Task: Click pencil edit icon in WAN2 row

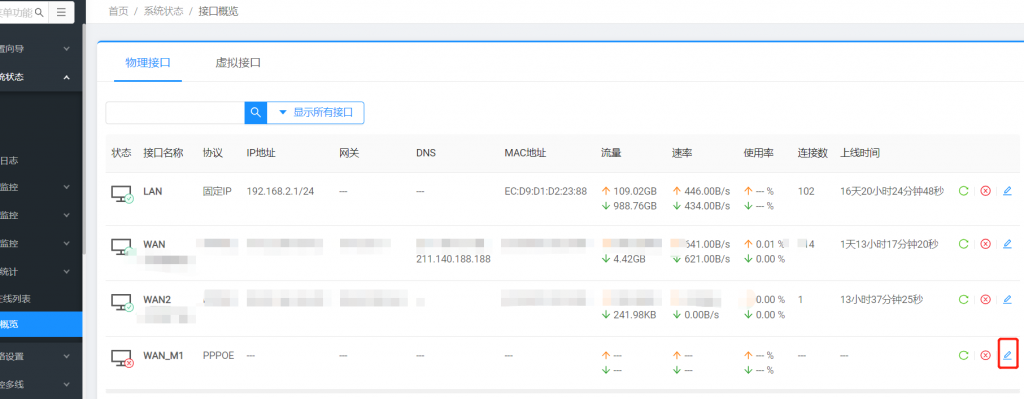Action: (x=1007, y=300)
